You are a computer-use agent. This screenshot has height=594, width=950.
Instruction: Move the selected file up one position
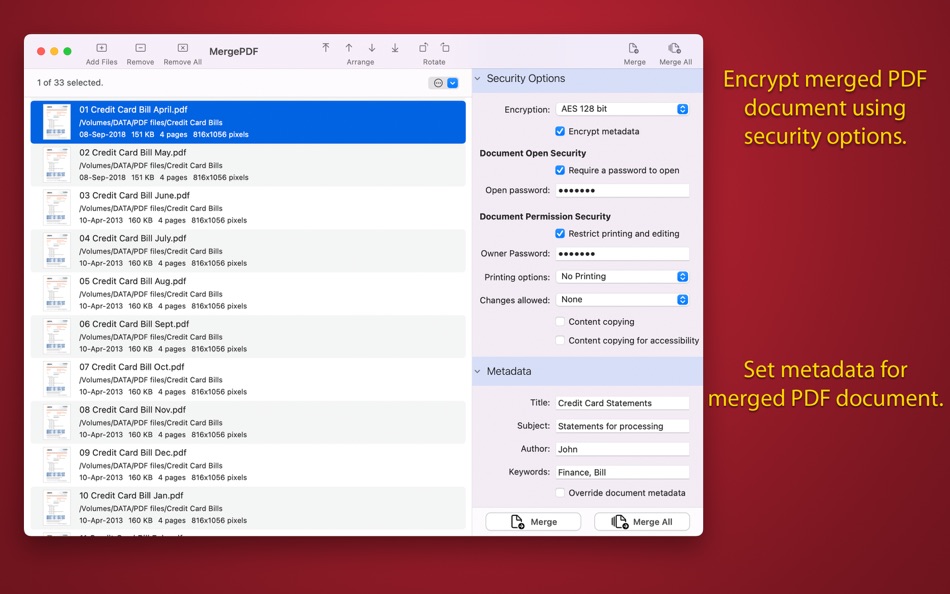click(x=349, y=47)
